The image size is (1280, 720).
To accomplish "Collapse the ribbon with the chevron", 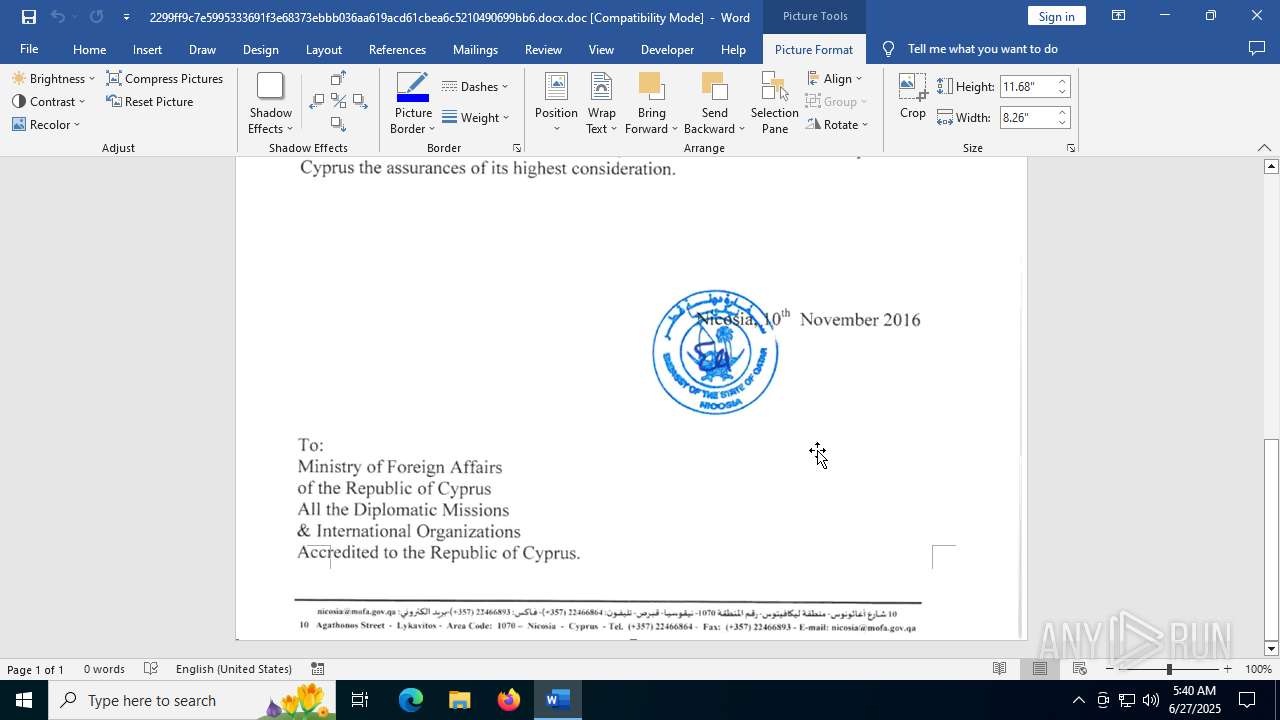I will [1264, 148].
